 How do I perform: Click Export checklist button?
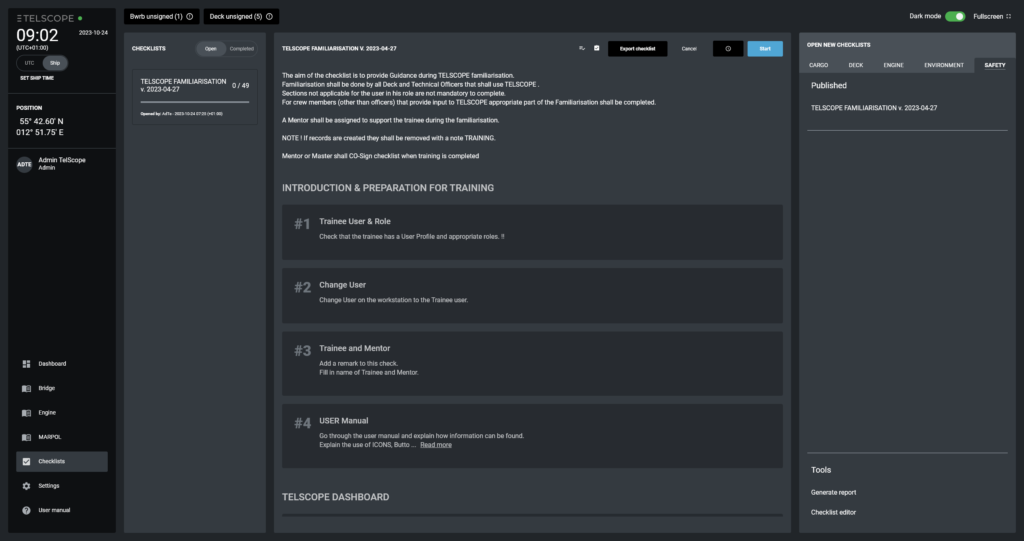point(636,48)
